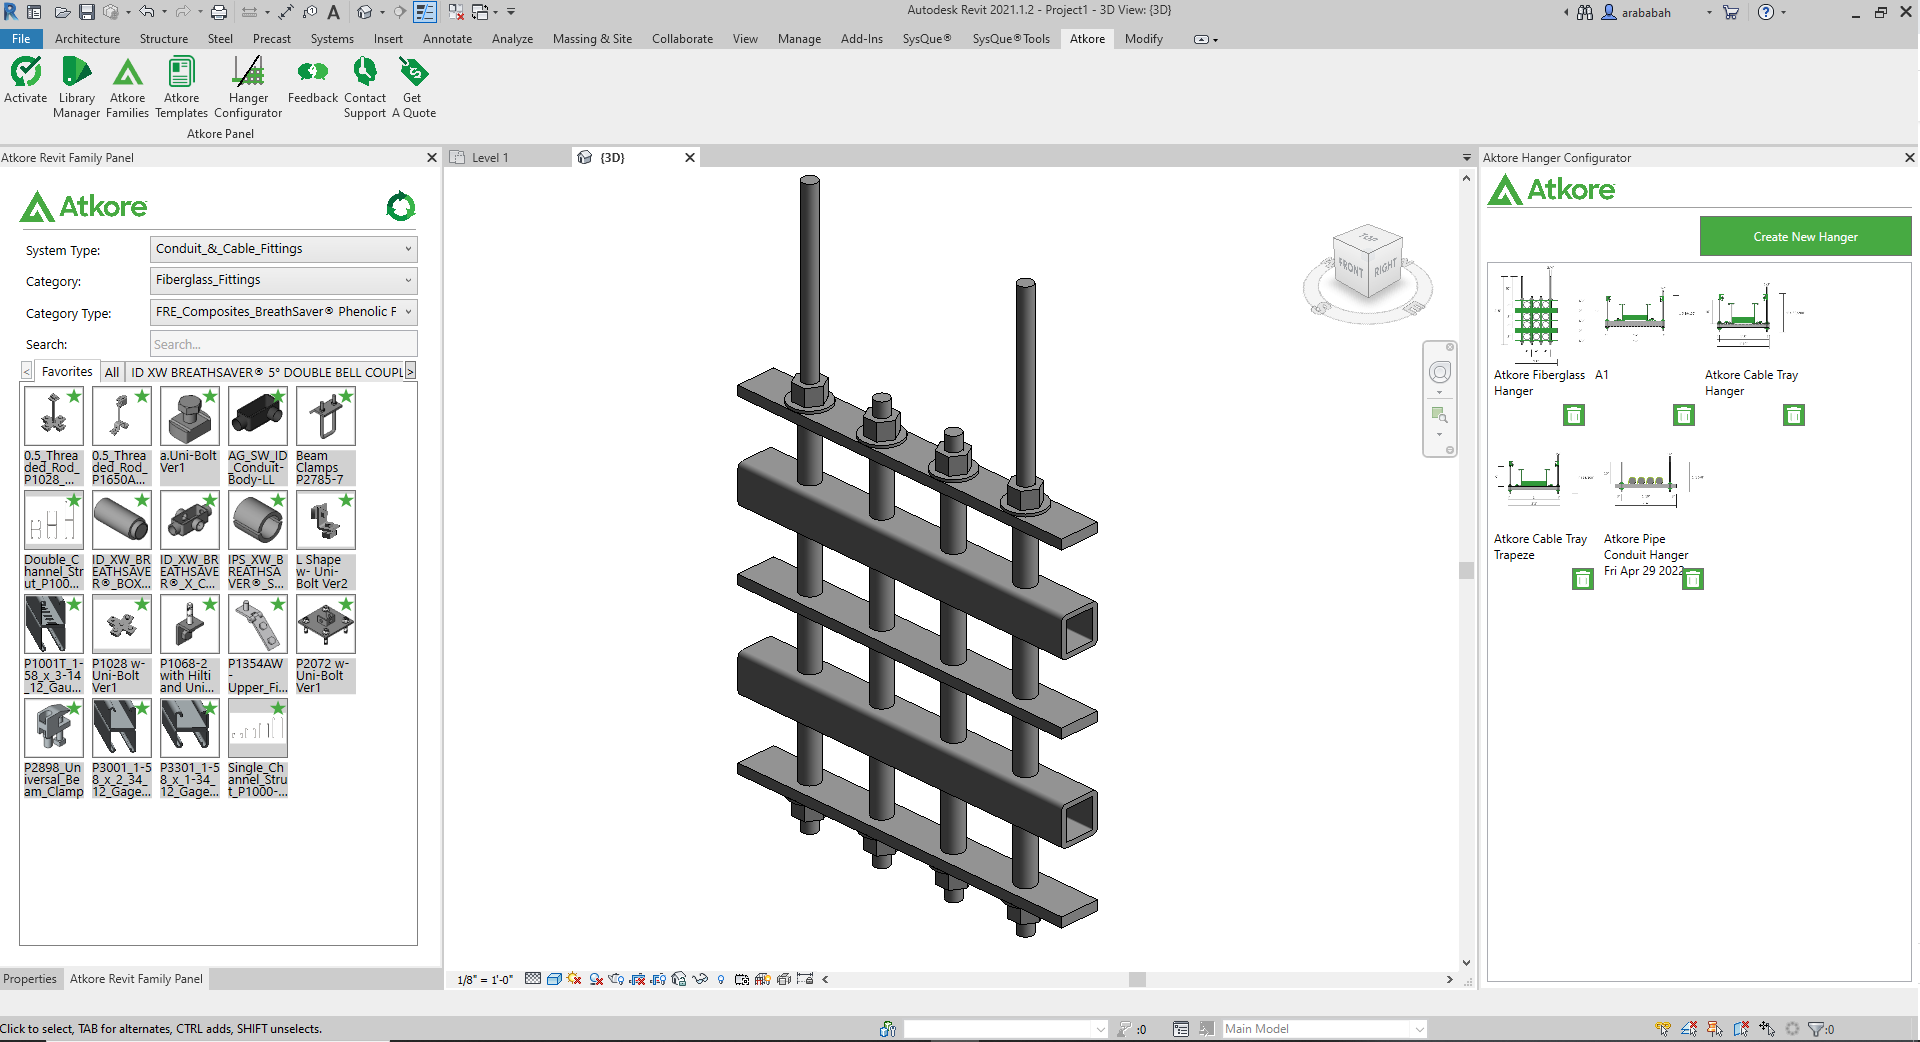This screenshot has width=1920, height=1042.
Task: Open the Filter selection icon in status bar
Action: coord(1816,1029)
